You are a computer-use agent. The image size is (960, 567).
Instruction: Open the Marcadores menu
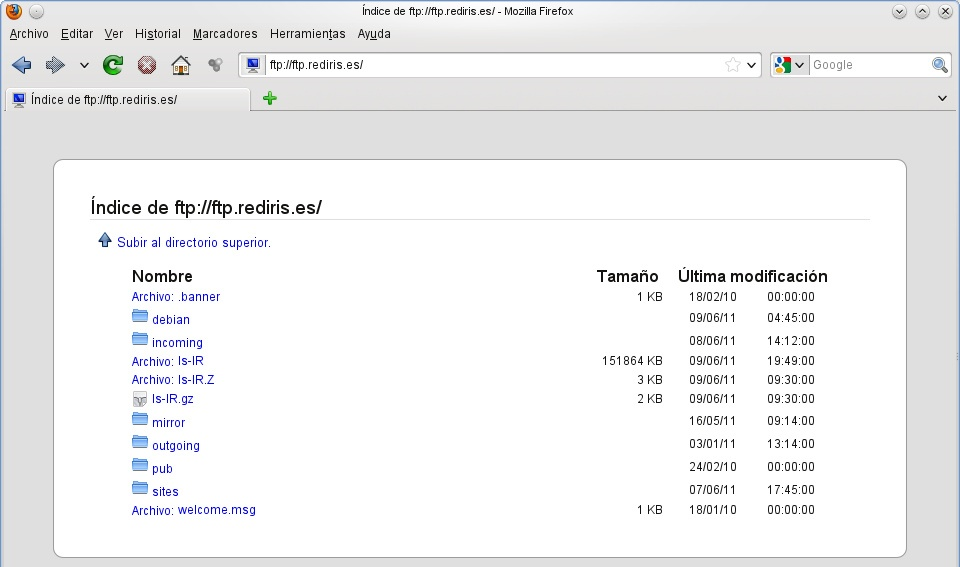click(224, 34)
